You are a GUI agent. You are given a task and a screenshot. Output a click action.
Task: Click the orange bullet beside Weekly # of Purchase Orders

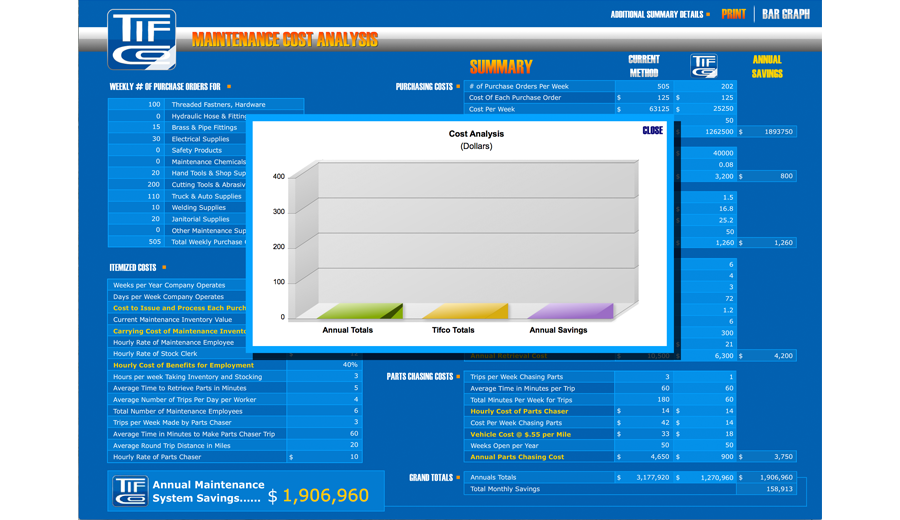[x=228, y=87]
